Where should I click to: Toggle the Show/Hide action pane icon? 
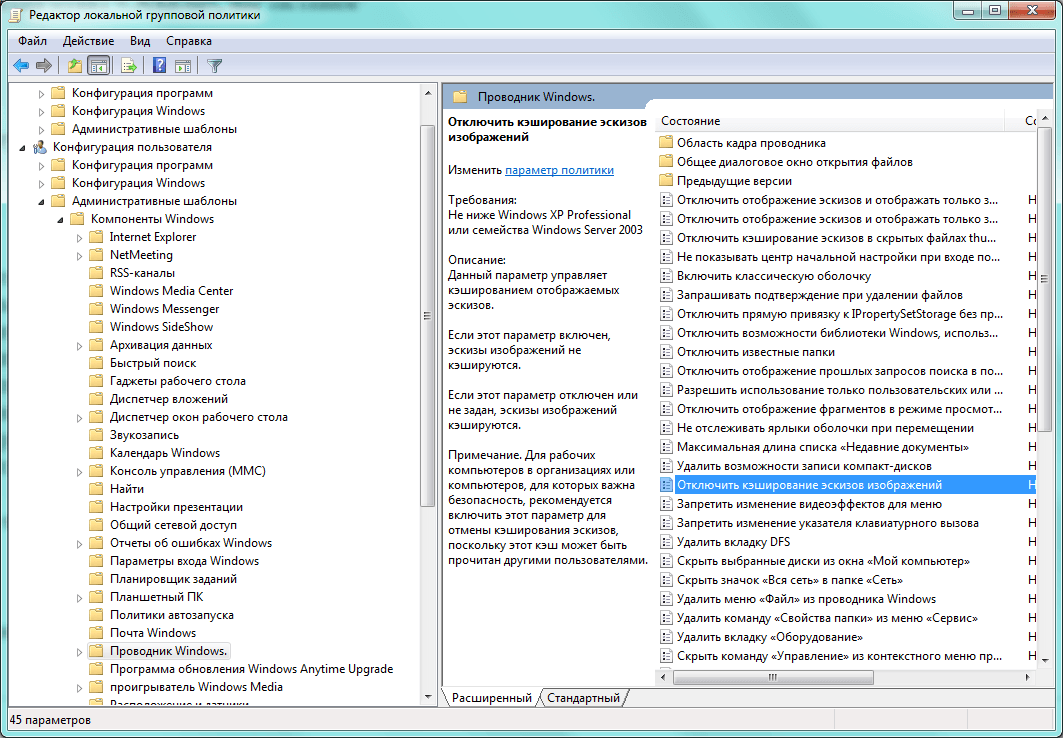pos(182,66)
